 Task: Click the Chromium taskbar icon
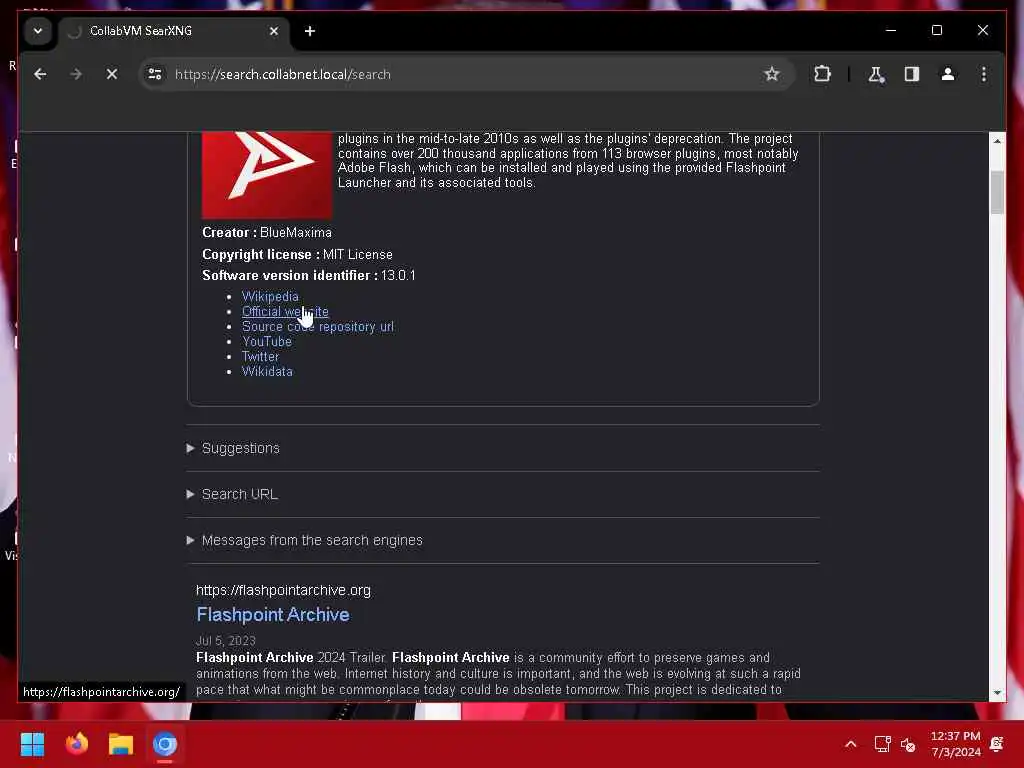[165, 744]
